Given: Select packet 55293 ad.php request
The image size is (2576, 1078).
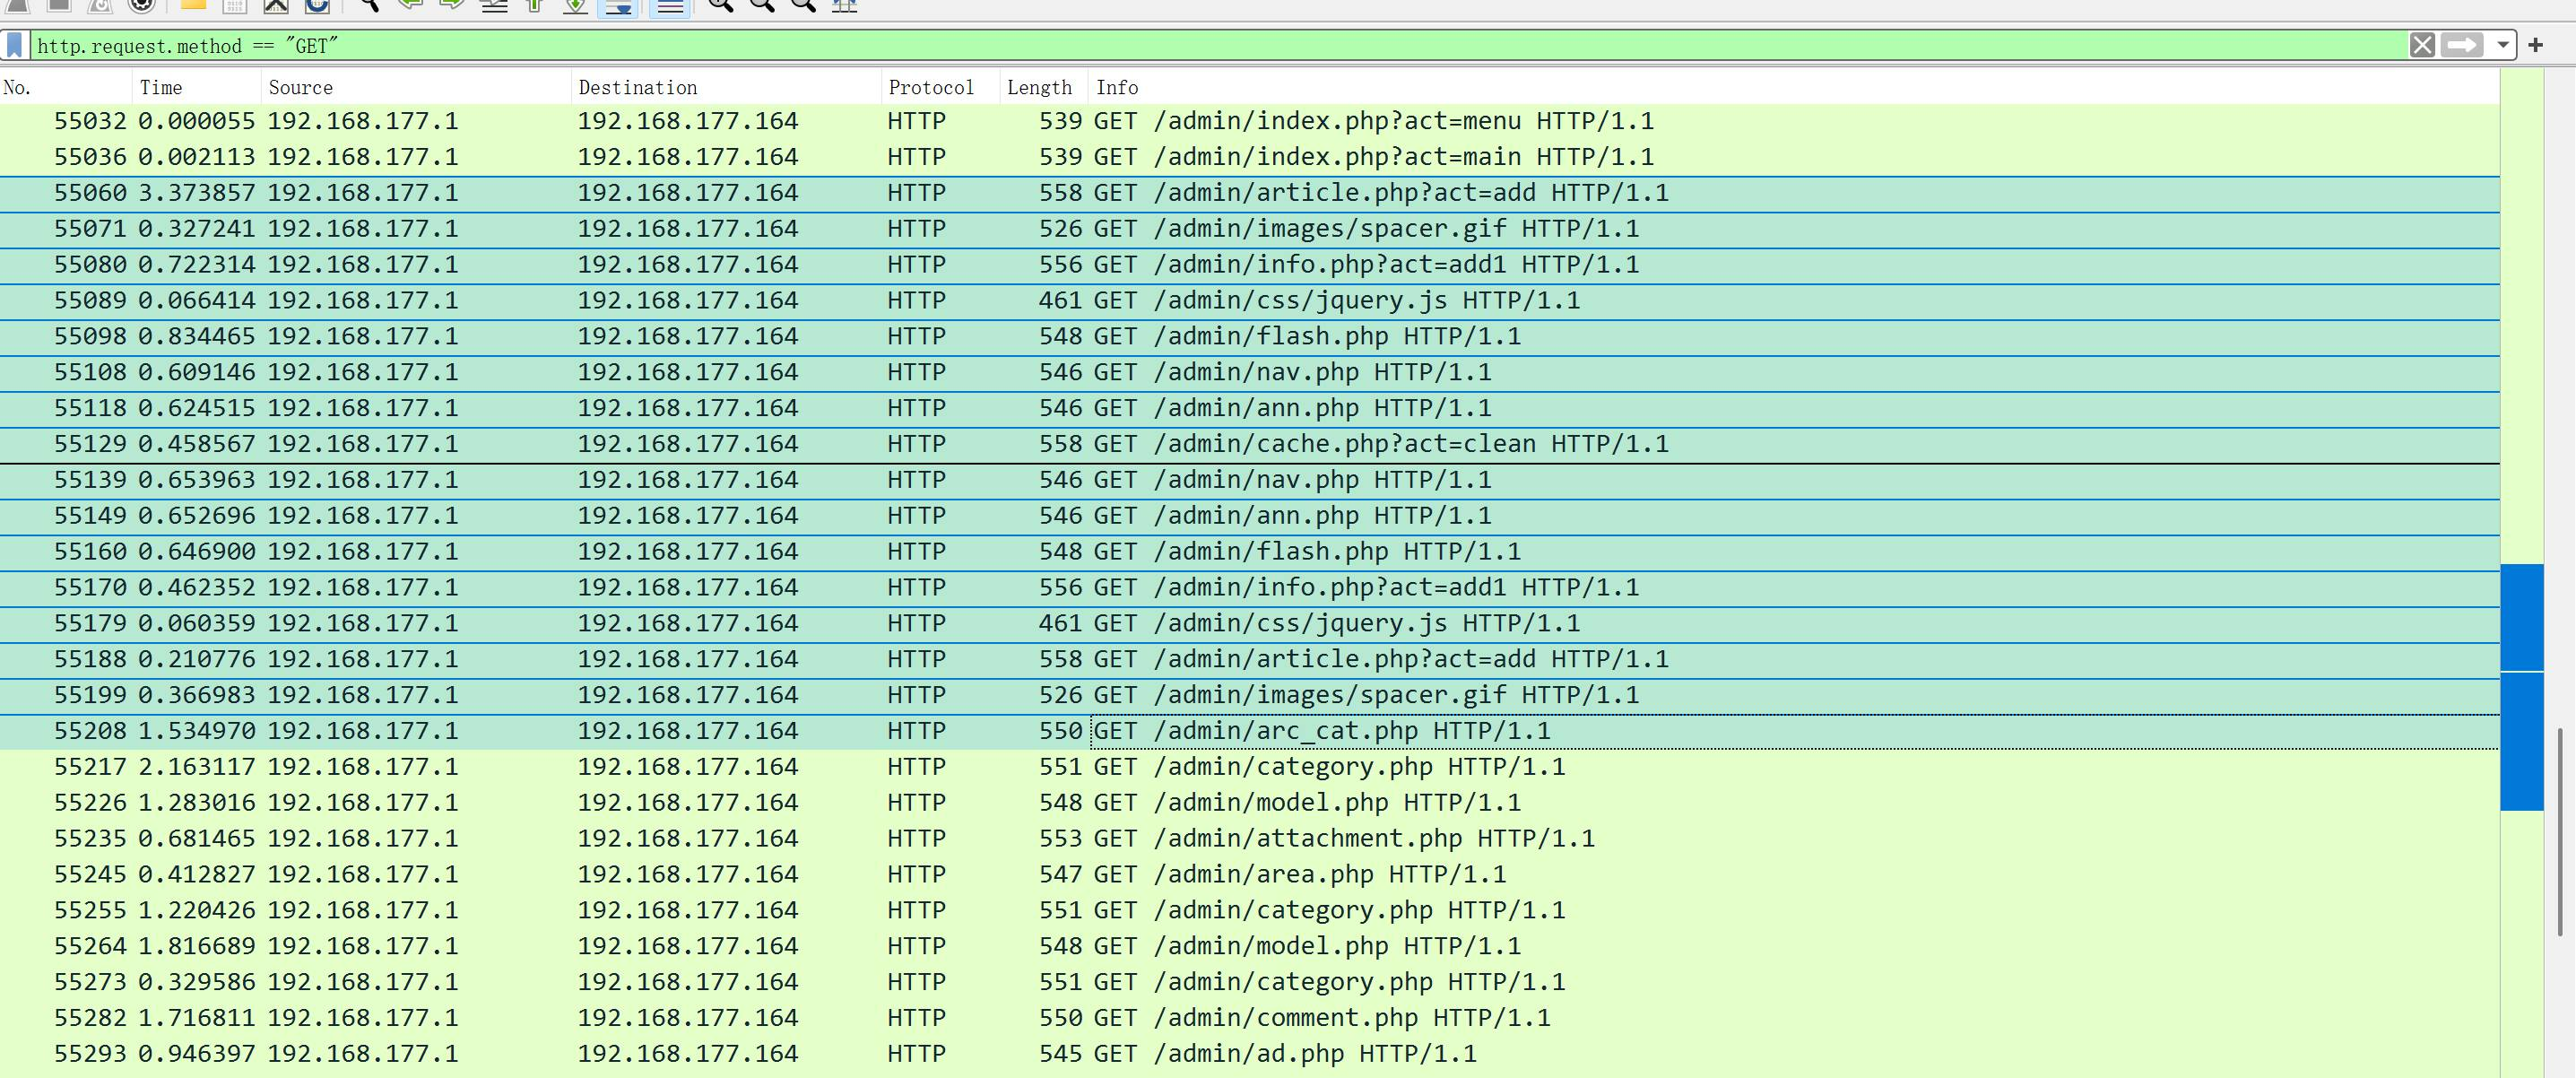Looking at the screenshot, I should (x=1250, y=1056).
